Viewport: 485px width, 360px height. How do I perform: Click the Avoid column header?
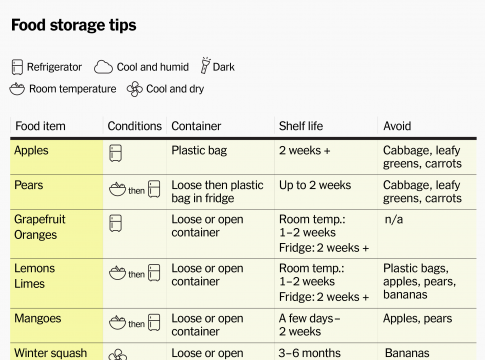397,126
